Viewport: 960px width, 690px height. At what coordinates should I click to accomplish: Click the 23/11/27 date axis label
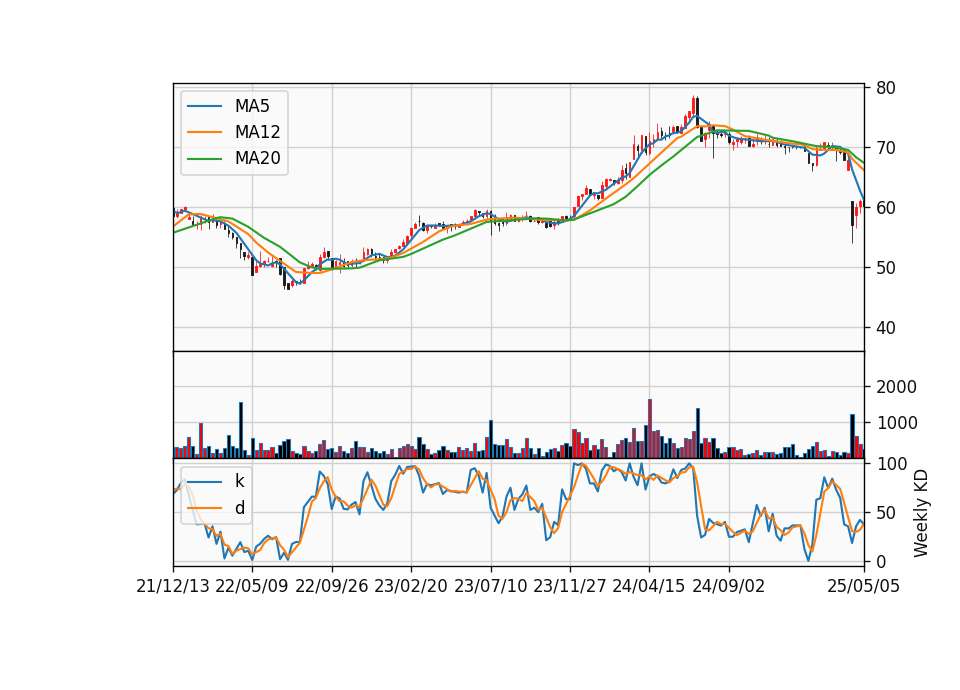[570, 586]
